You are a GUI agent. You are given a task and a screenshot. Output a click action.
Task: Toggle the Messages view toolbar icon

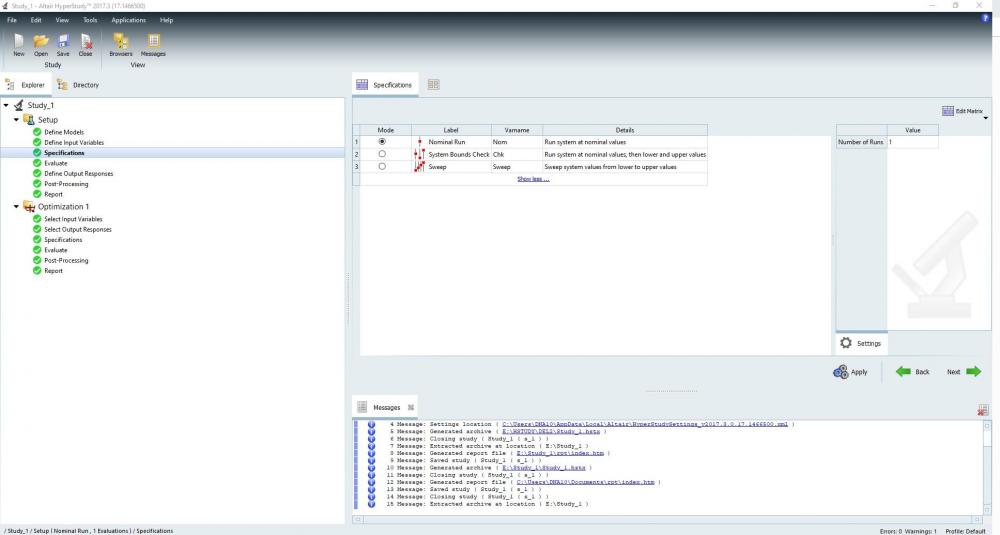154,41
